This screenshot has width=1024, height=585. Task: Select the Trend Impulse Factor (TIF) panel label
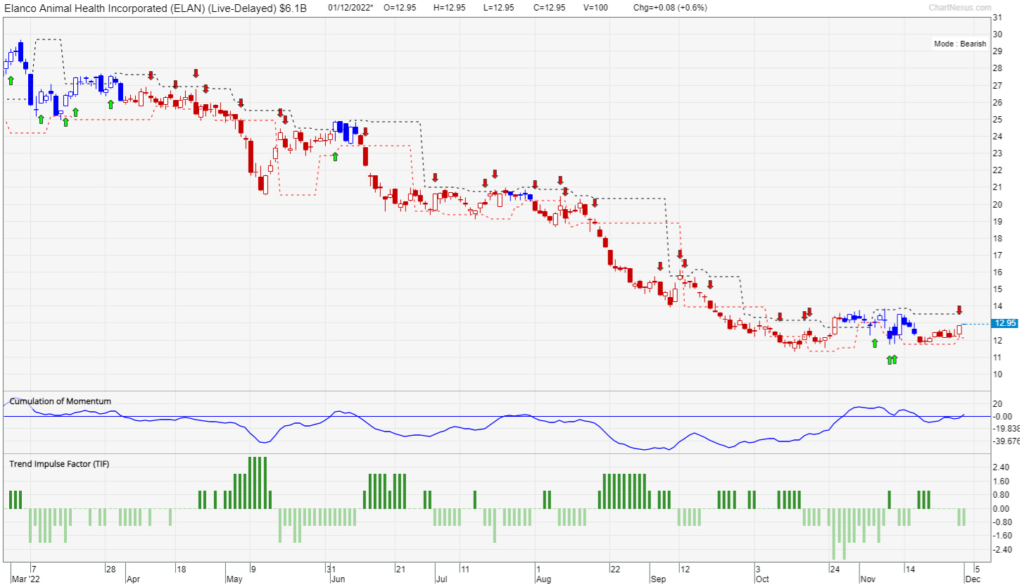pyautogui.click(x=59, y=464)
